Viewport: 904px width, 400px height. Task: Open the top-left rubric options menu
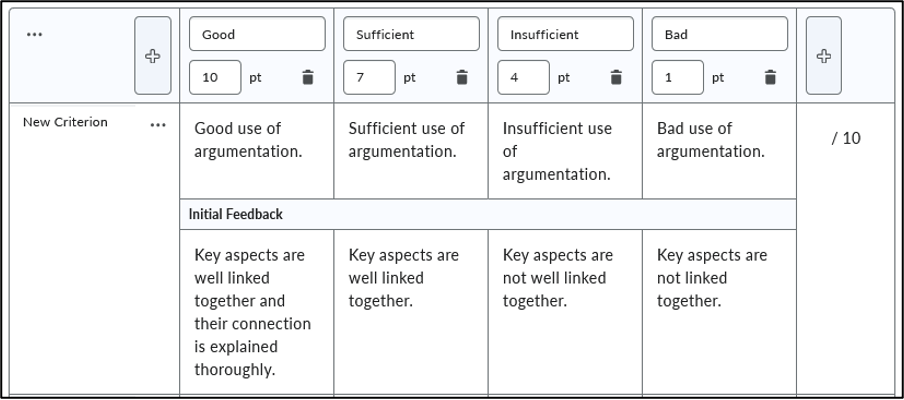35,35
